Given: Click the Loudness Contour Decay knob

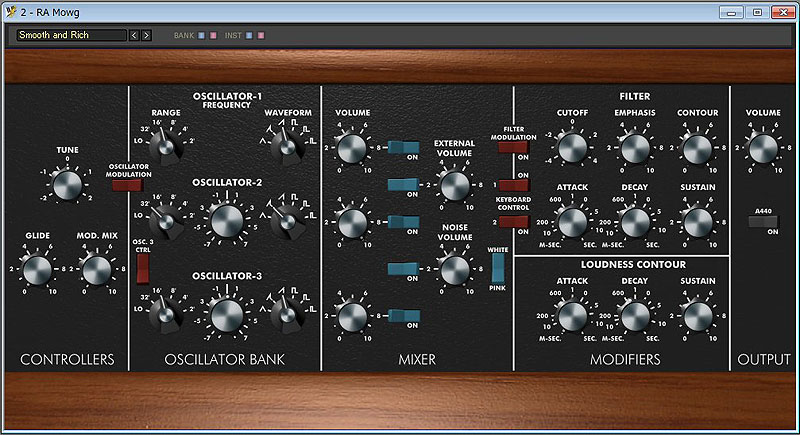Looking at the screenshot, I should [635, 316].
